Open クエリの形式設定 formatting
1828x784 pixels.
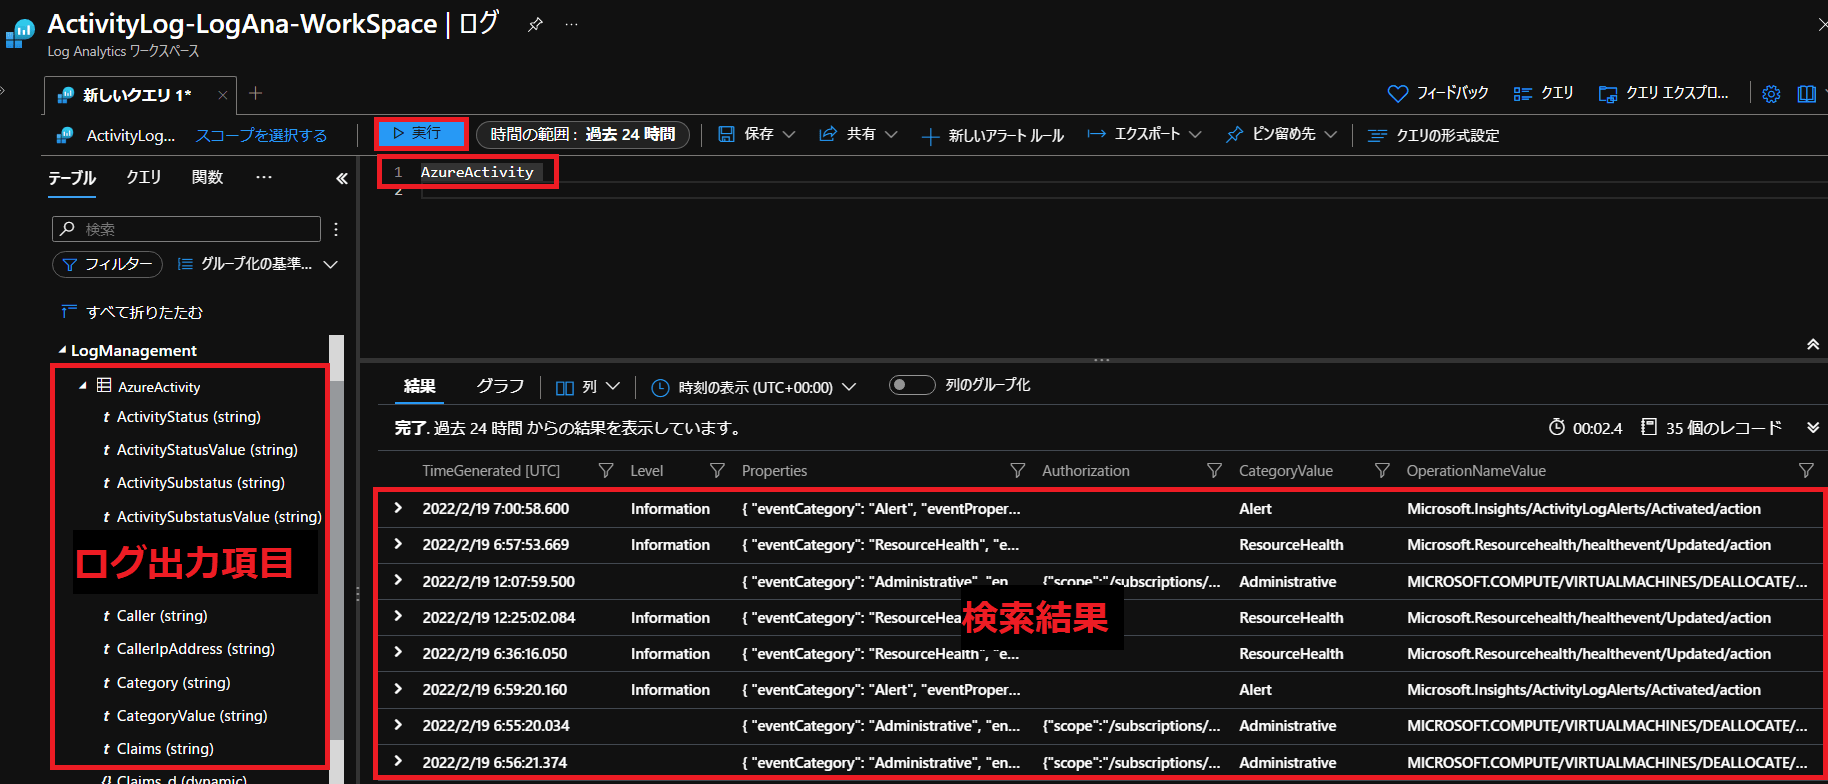pyautogui.click(x=1433, y=135)
